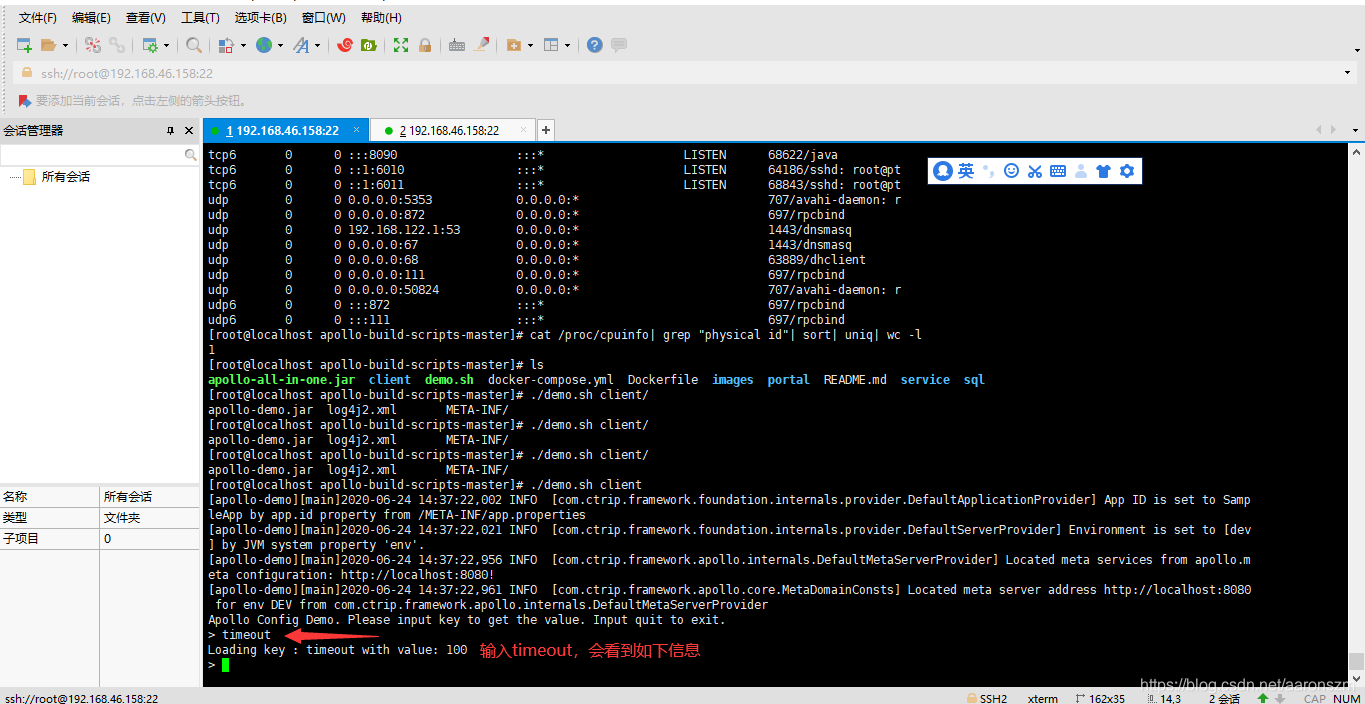Open IME emoji smiley icon
The image size is (1365, 704).
coord(1011,171)
